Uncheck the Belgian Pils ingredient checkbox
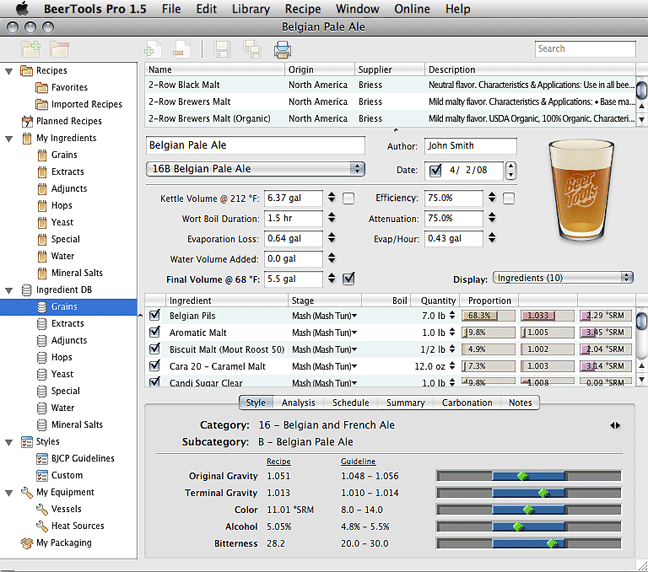 tap(154, 316)
